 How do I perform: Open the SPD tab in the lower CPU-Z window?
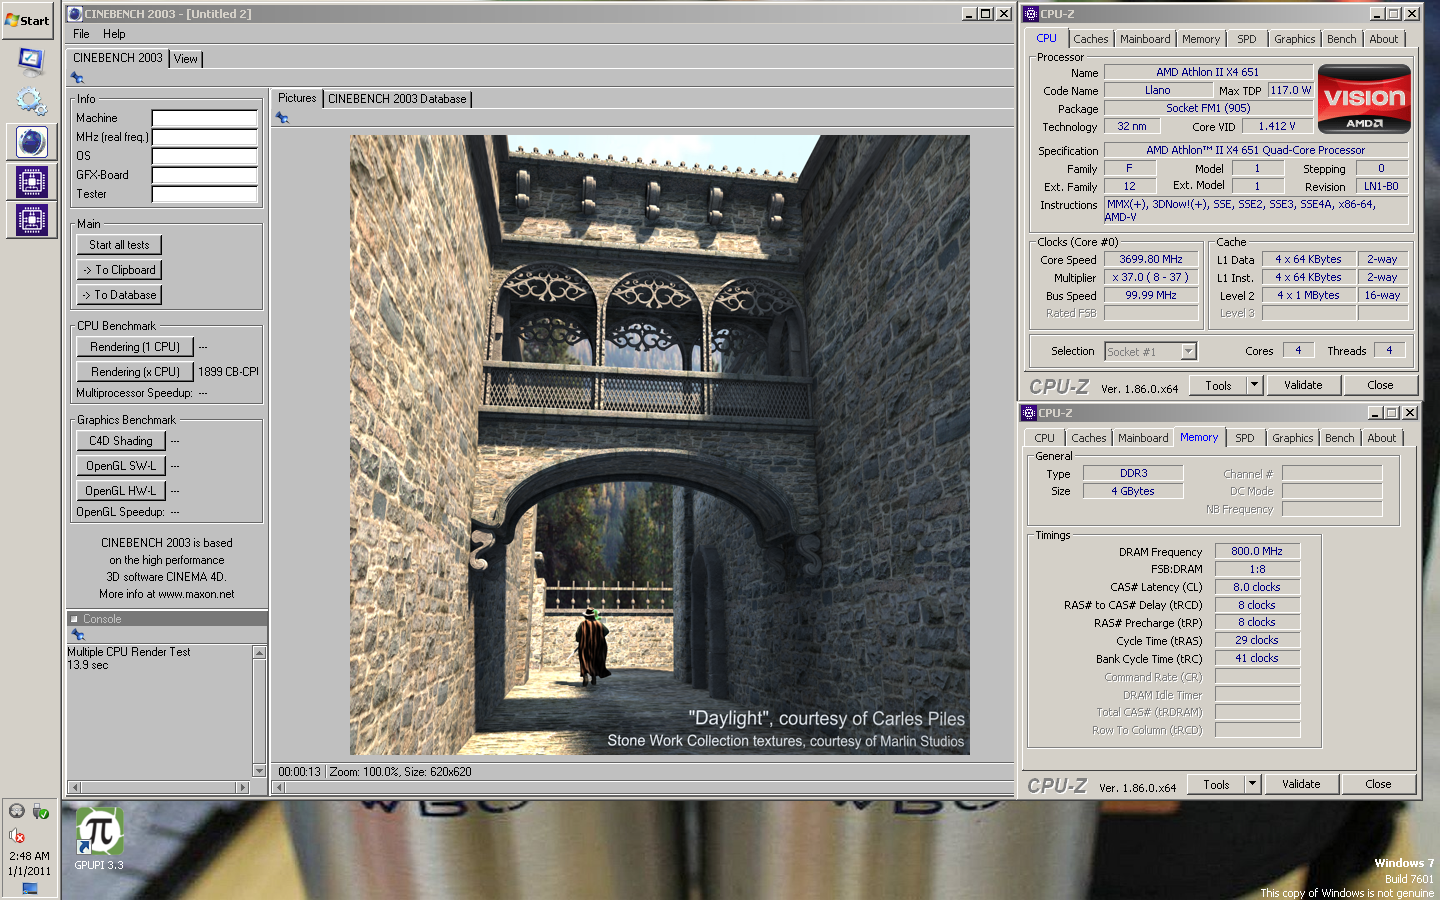1245,438
